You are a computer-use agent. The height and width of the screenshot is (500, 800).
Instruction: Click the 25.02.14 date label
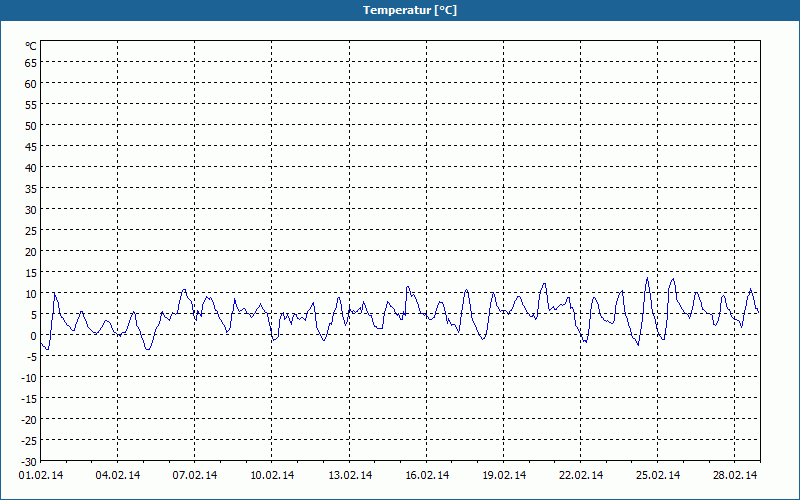[658, 475]
